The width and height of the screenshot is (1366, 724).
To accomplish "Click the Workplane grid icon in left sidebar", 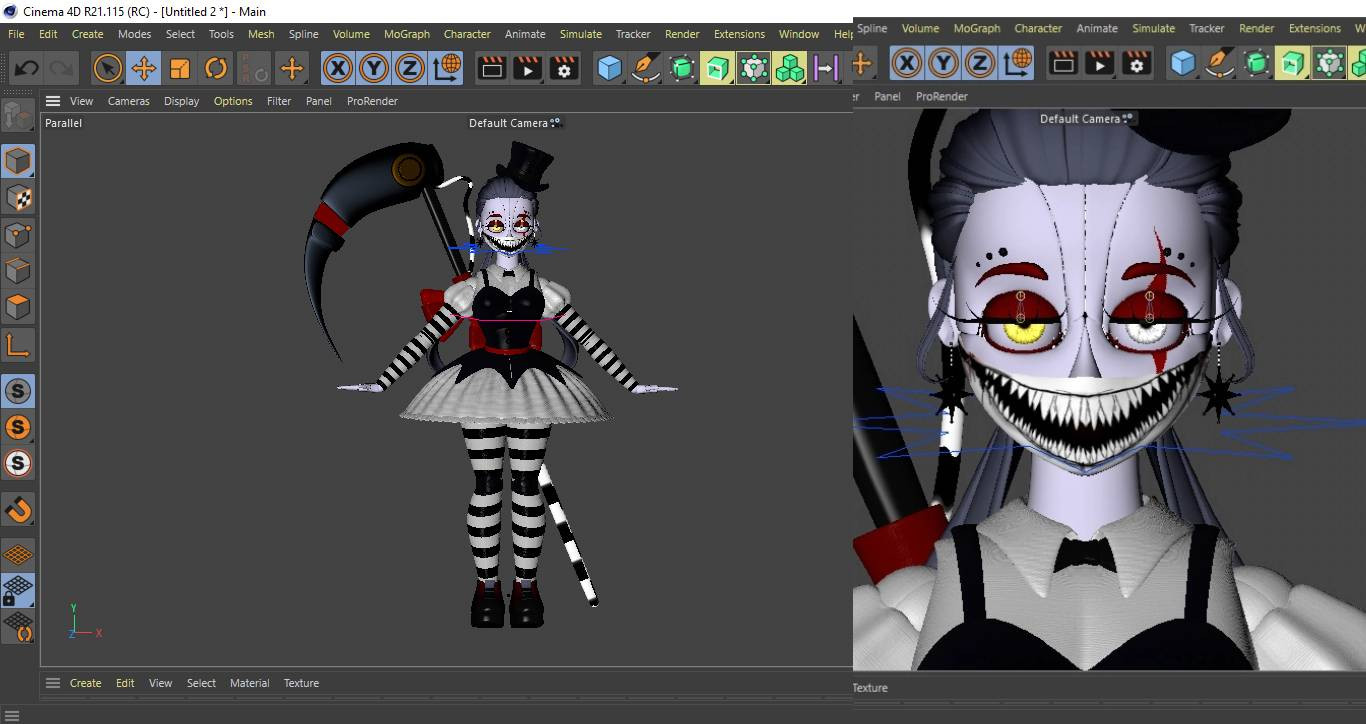I will click(18, 554).
